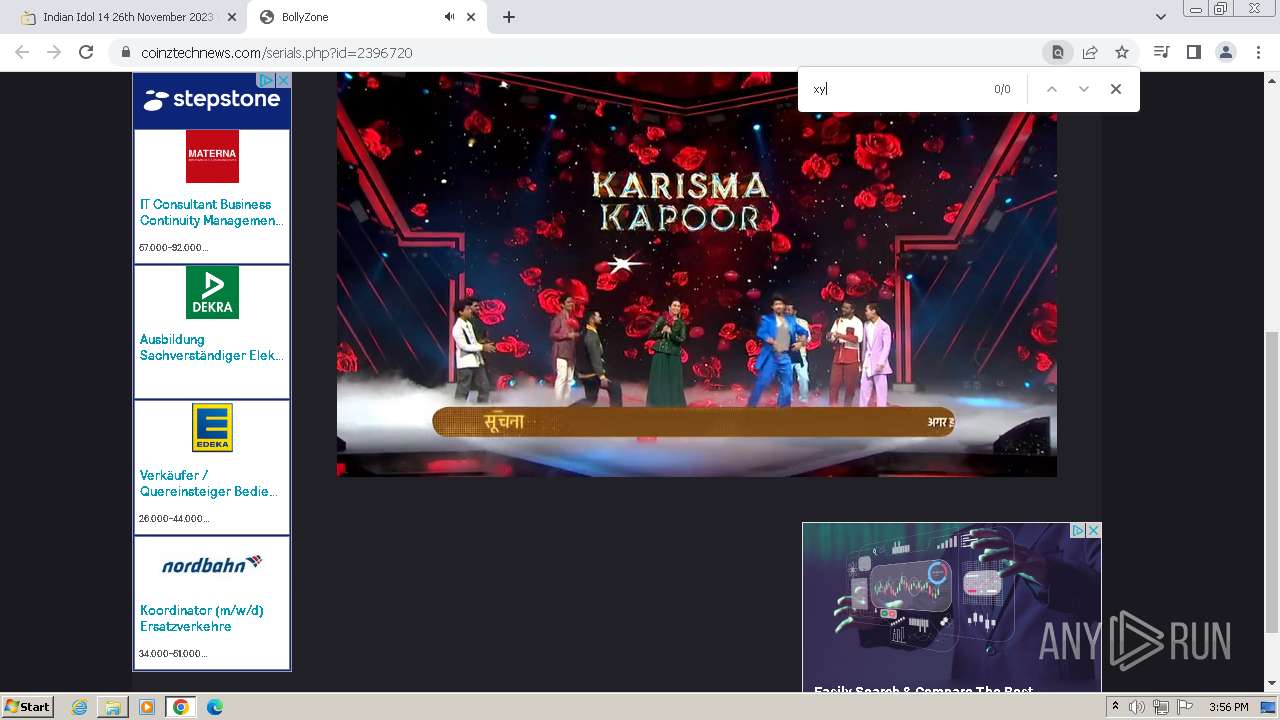The width and height of the screenshot is (1280, 720).
Task: Open IT Consultant Business Continuity job ad
Action: 210,212
